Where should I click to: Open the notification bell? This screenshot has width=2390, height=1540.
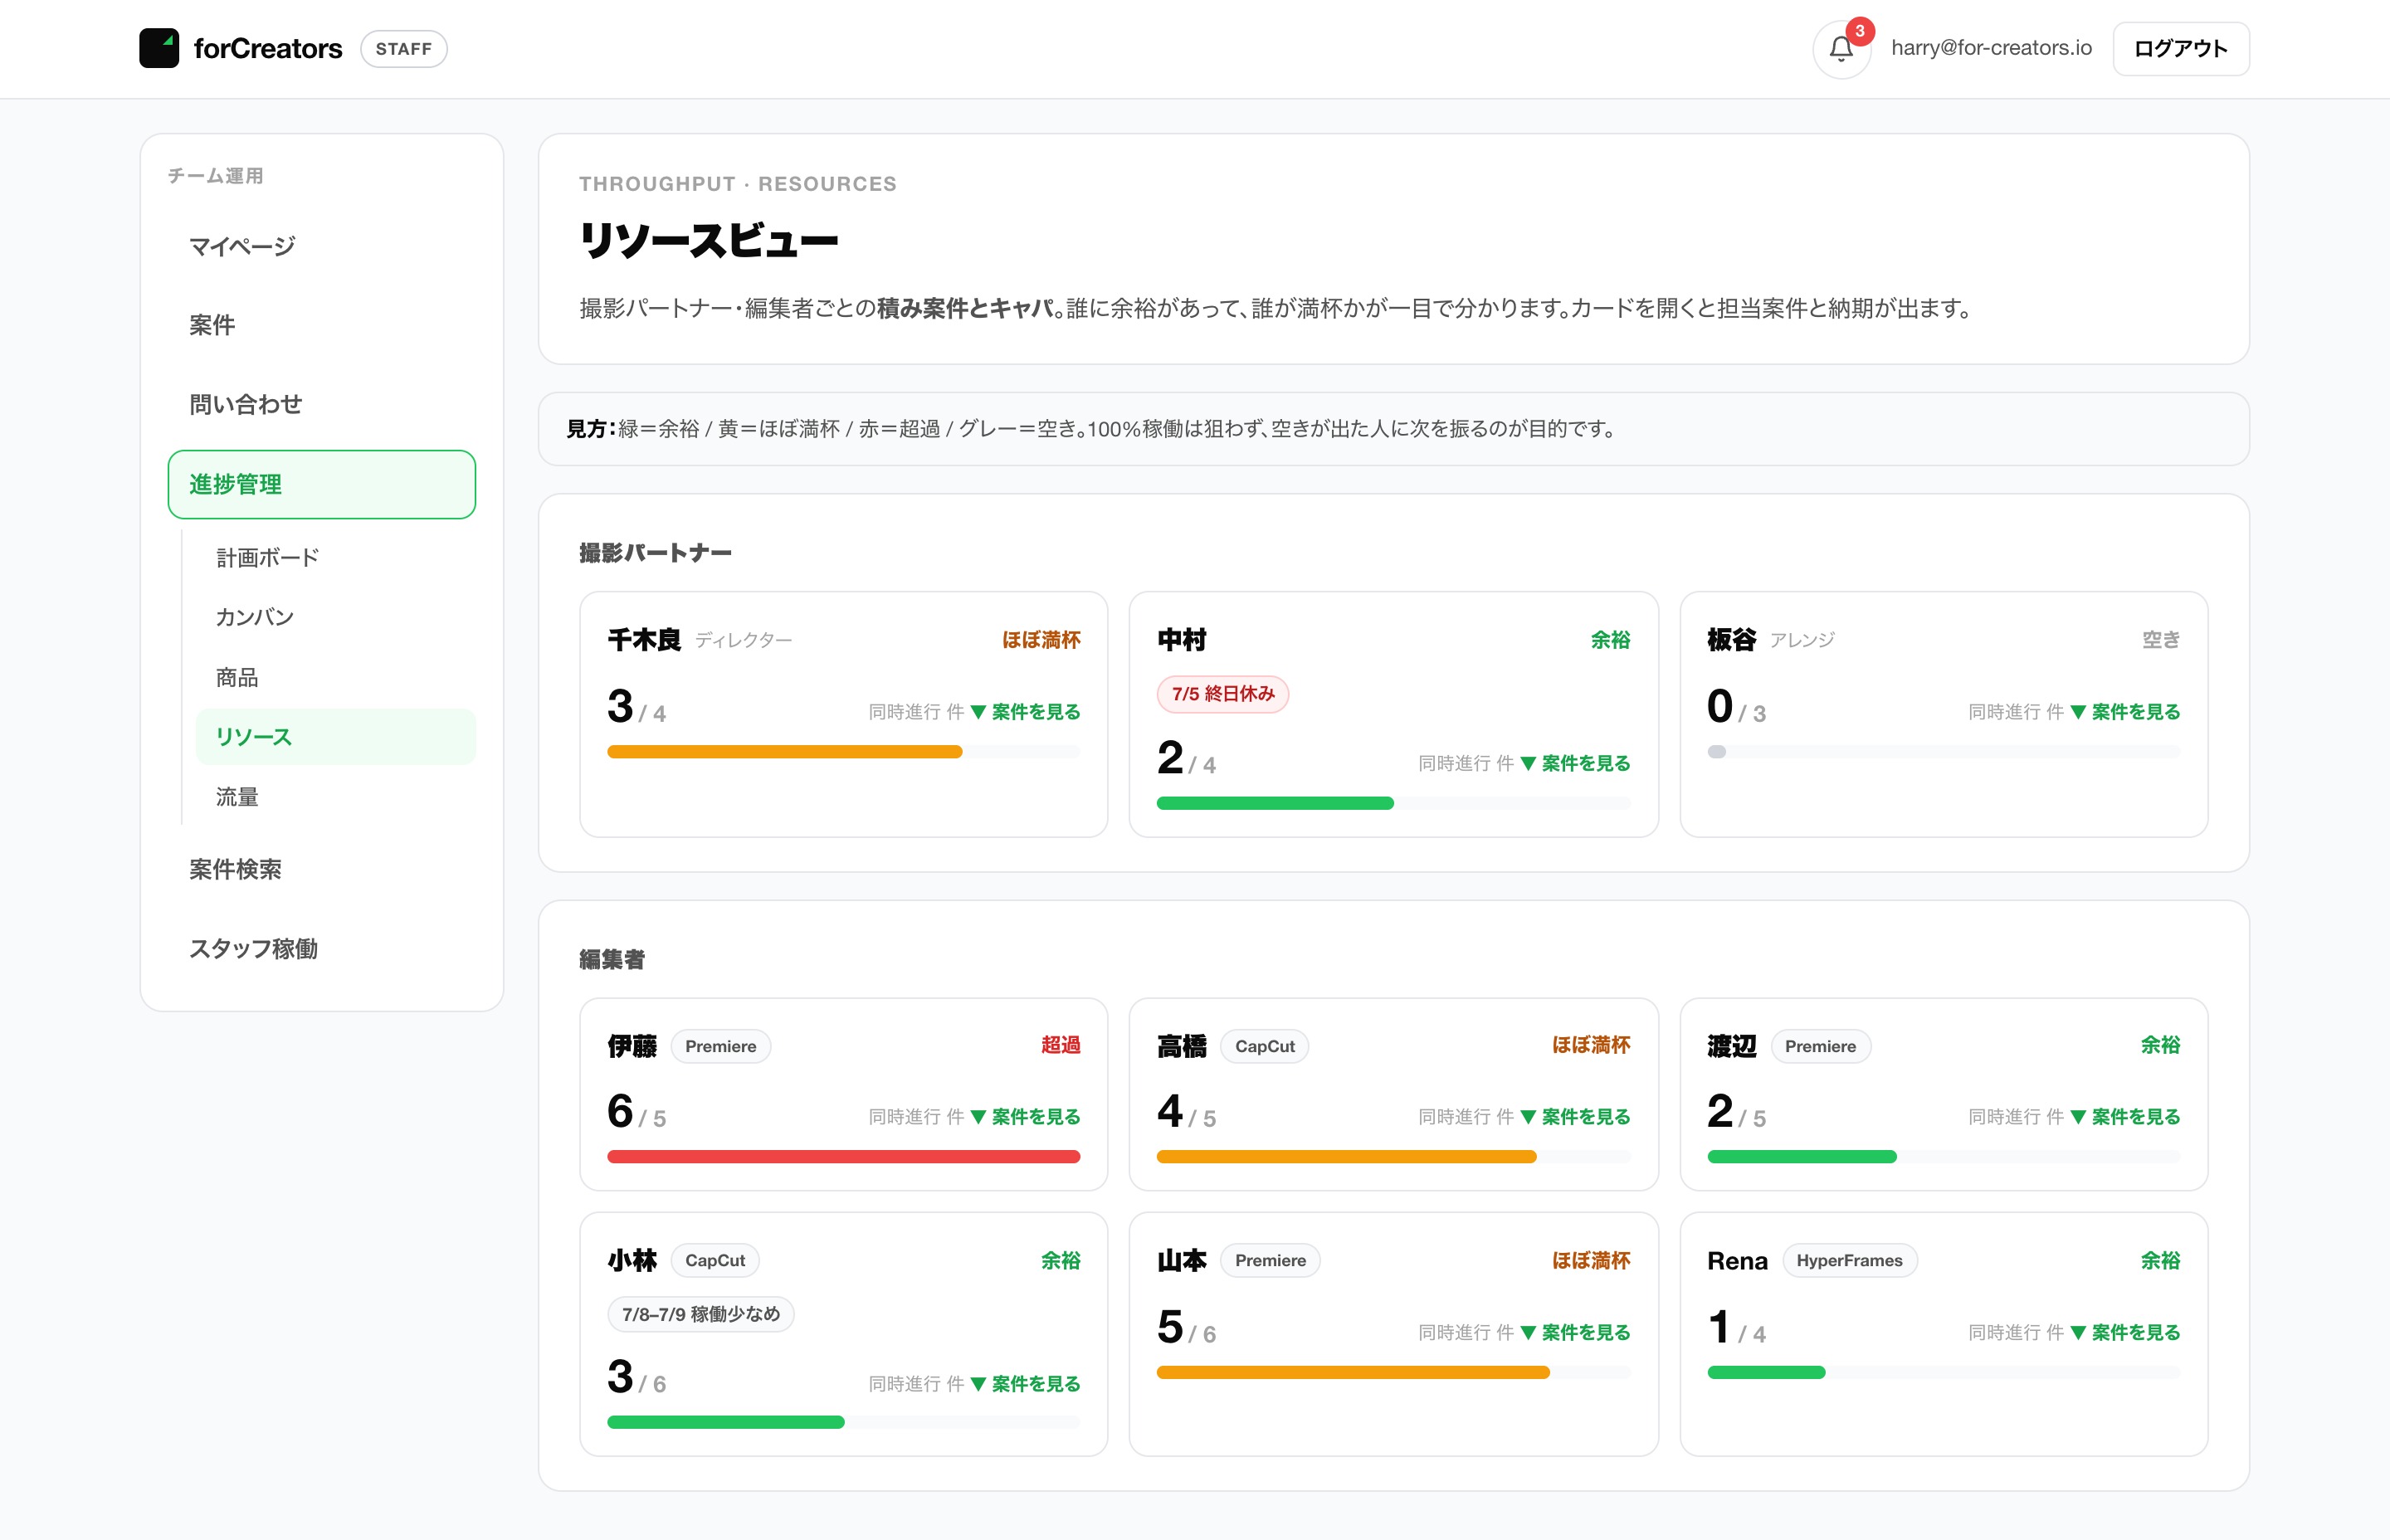[1841, 49]
